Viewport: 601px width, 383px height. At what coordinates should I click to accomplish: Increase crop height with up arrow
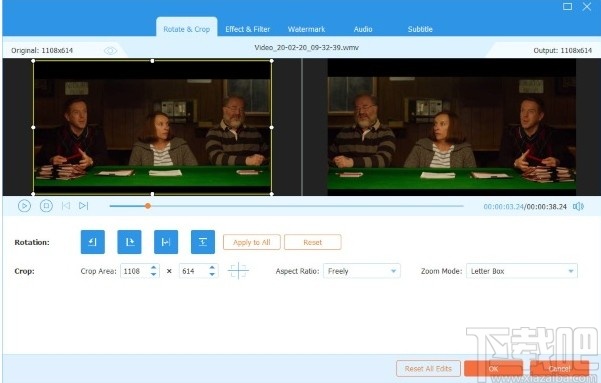212,267
